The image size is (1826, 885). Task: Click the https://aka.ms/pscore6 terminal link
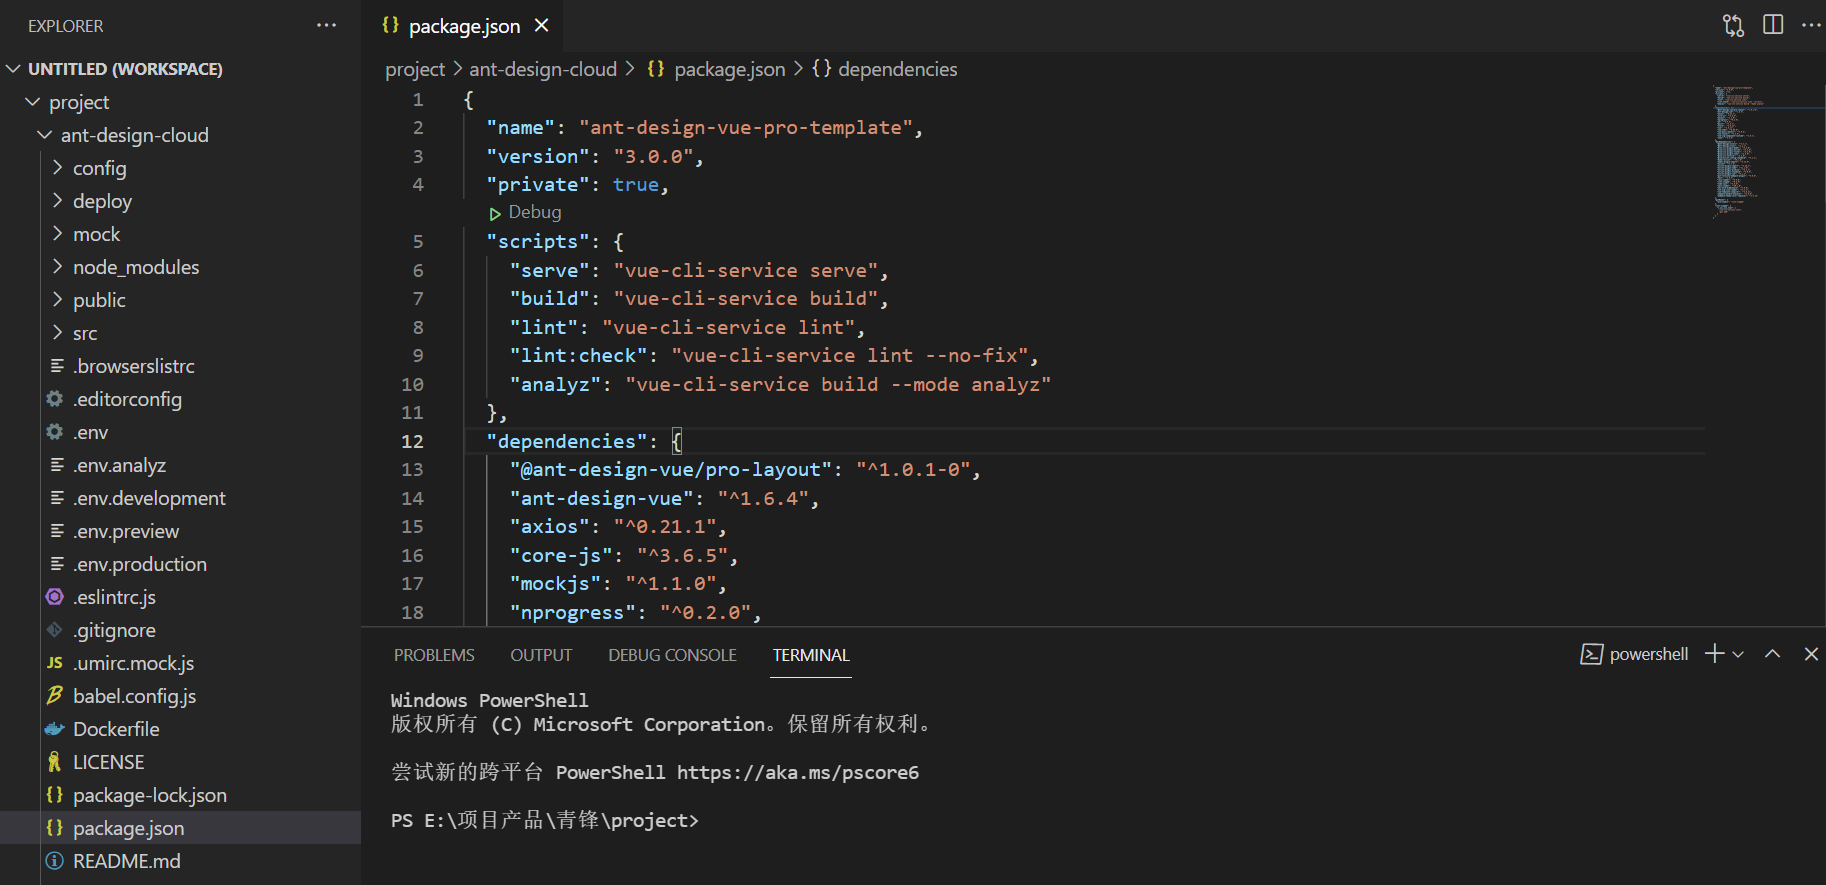point(798,773)
